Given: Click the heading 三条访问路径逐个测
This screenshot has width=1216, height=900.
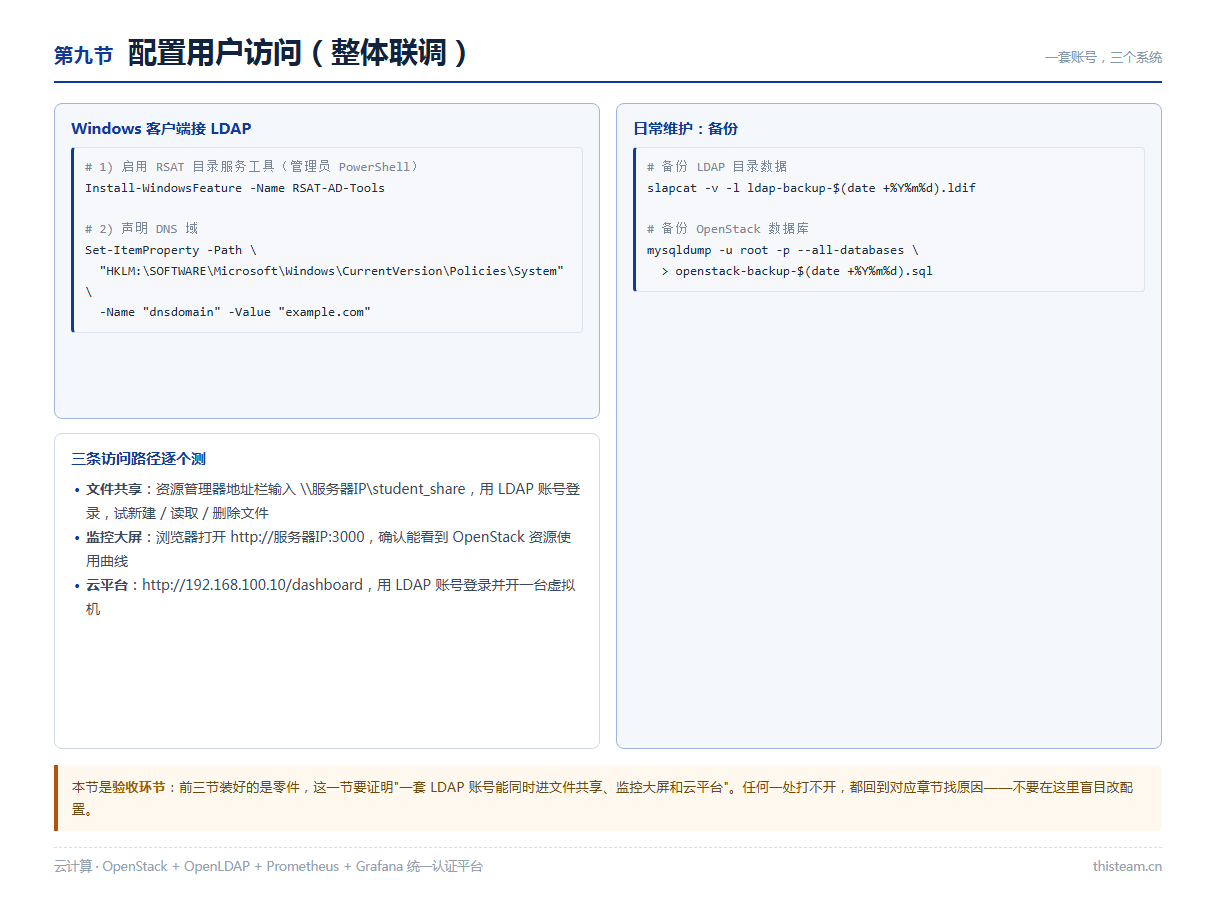Looking at the screenshot, I should [138, 459].
